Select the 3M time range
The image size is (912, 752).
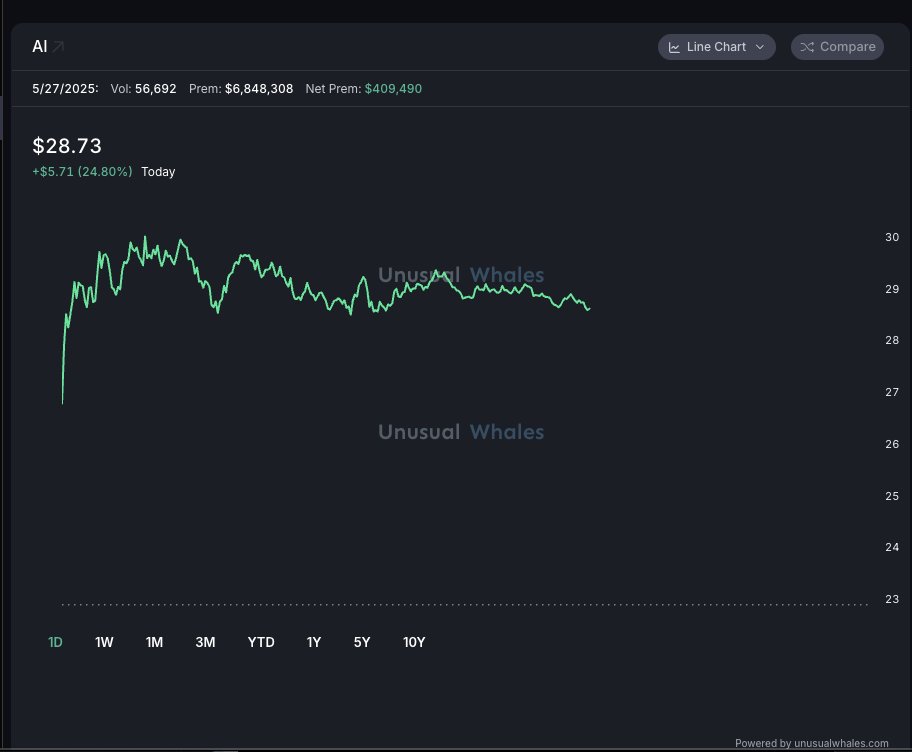[205, 642]
